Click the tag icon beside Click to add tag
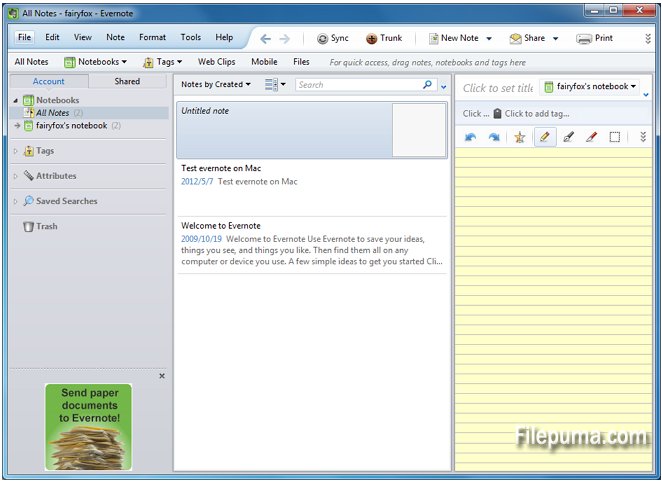Image resolution: width=662 pixels, height=481 pixels. point(497,113)
